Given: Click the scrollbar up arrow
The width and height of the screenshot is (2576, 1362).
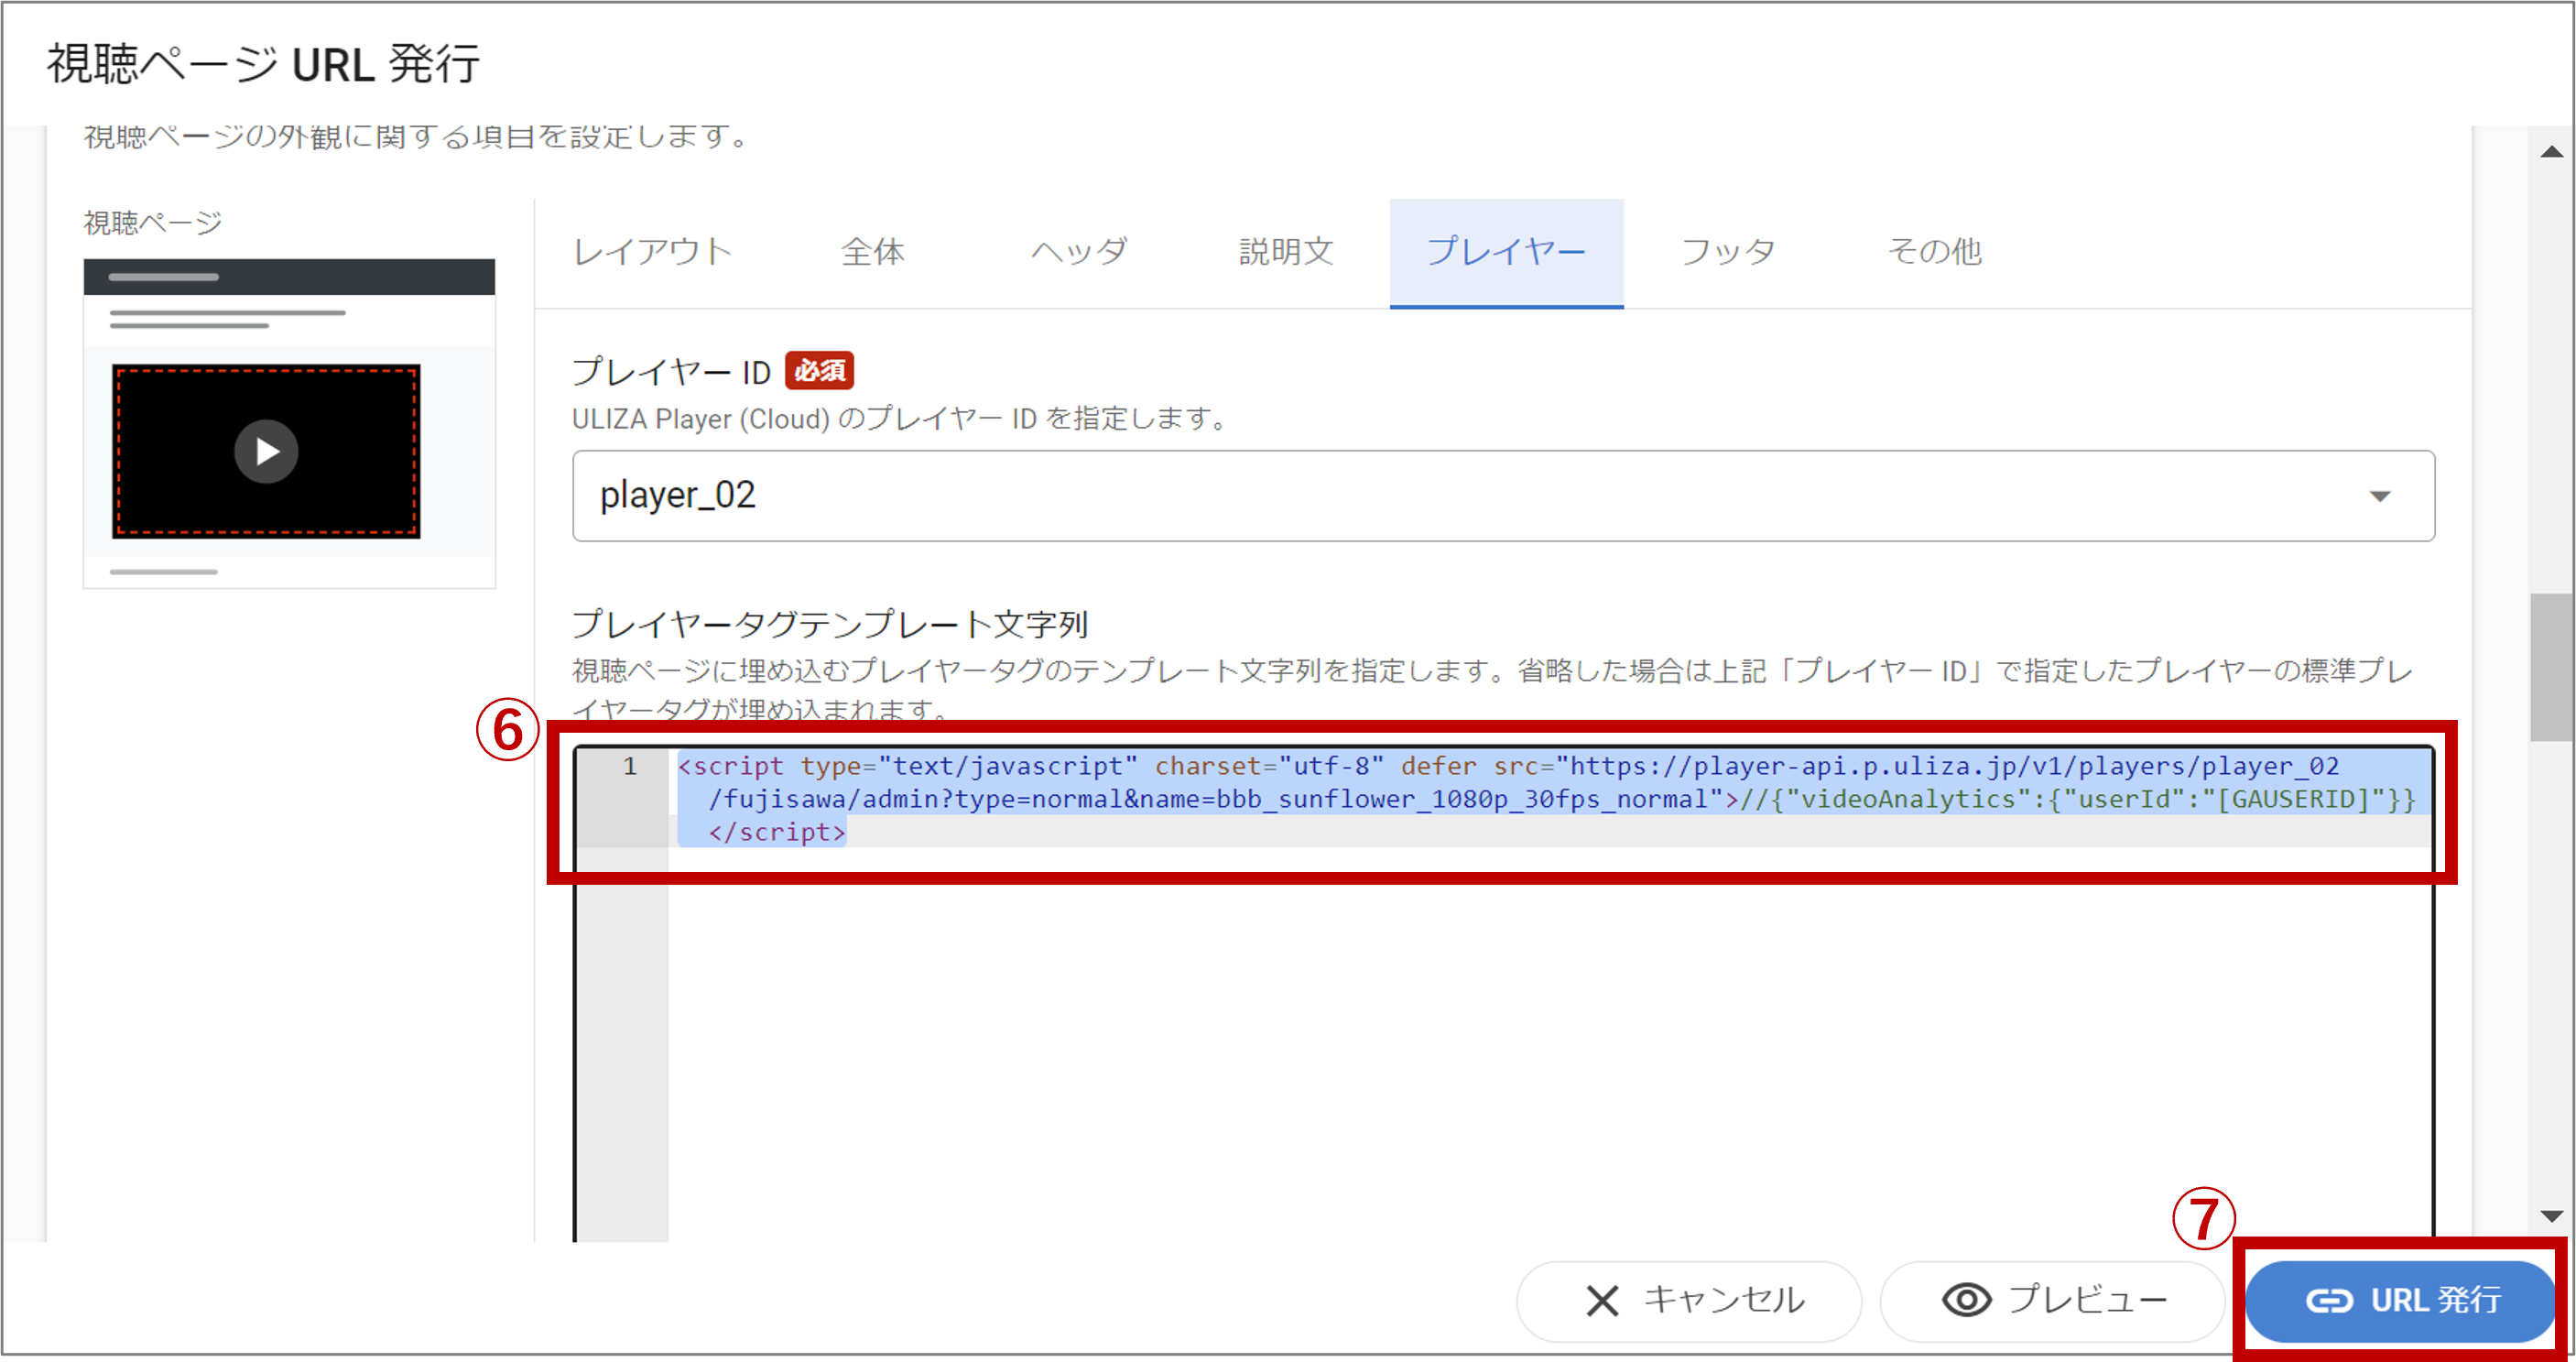Looking at the screenshot, I should coord(2552,152).
